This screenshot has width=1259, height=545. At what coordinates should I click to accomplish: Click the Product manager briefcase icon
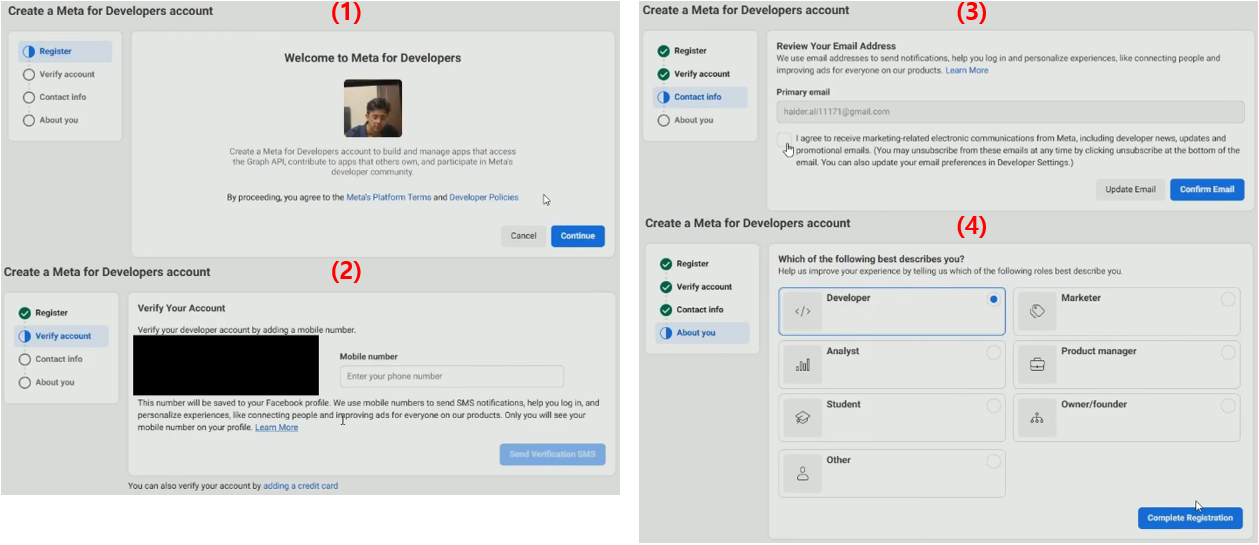pyautogui.click(x=1037, y=365)
